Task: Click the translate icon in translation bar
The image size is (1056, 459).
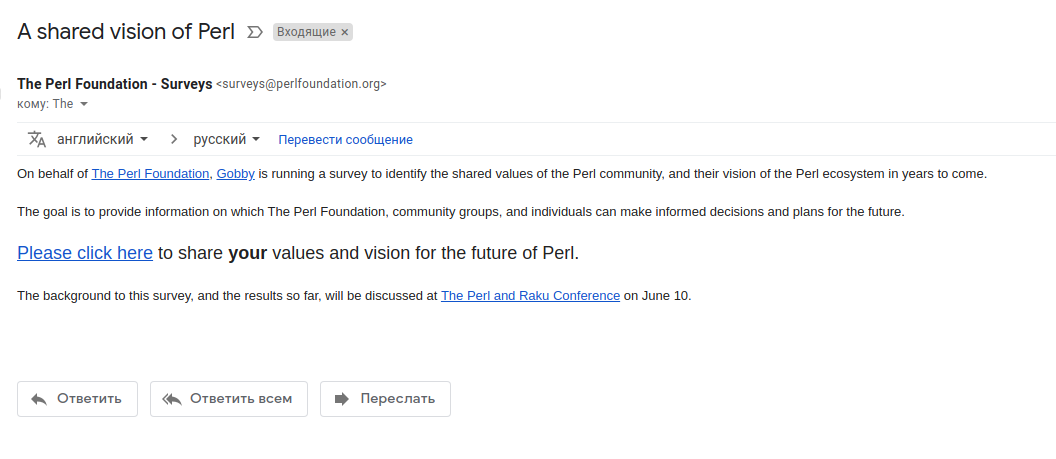Action: click(x=37, y=139)
